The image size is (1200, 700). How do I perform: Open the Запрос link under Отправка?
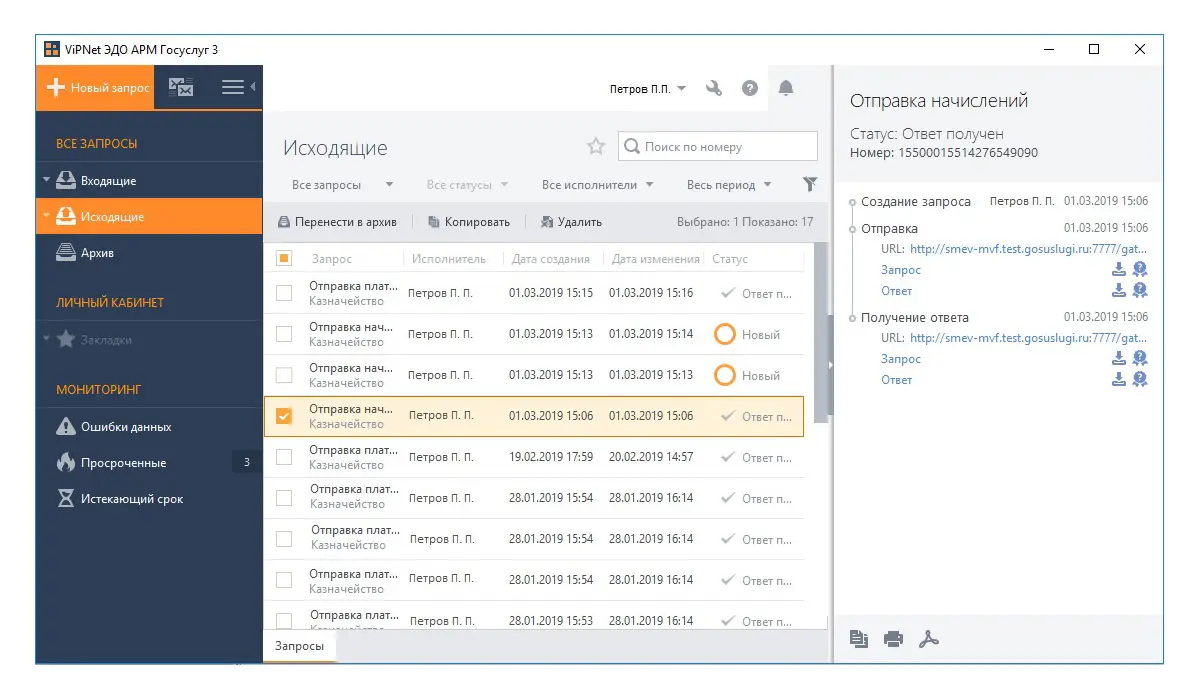pos(901,270)
